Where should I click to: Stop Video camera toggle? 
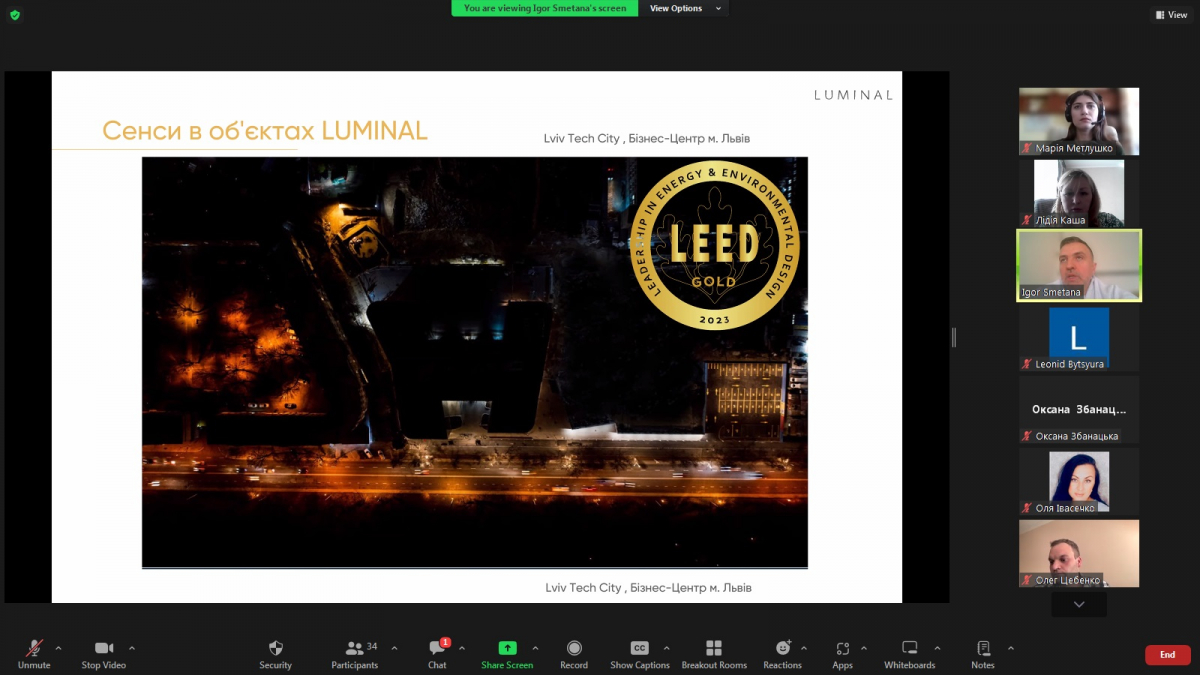coord(104,649)
